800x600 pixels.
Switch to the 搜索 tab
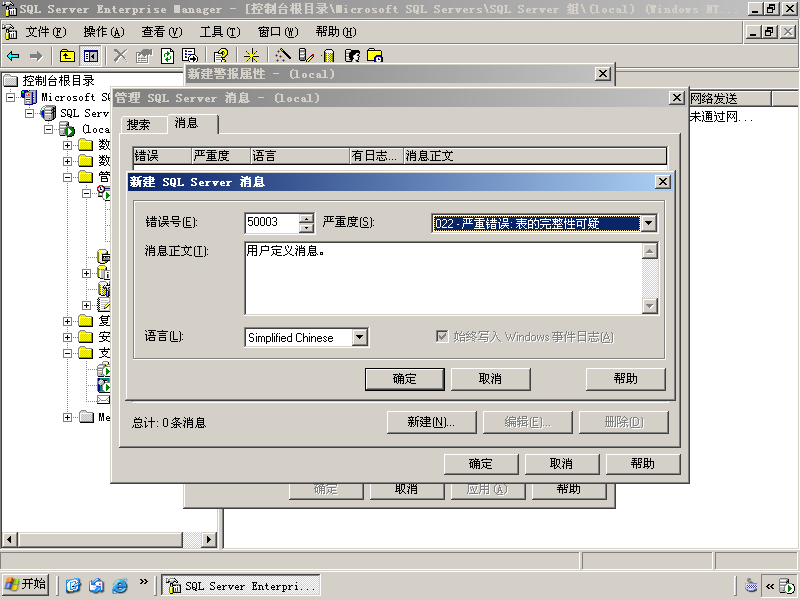tap(143, 124)
